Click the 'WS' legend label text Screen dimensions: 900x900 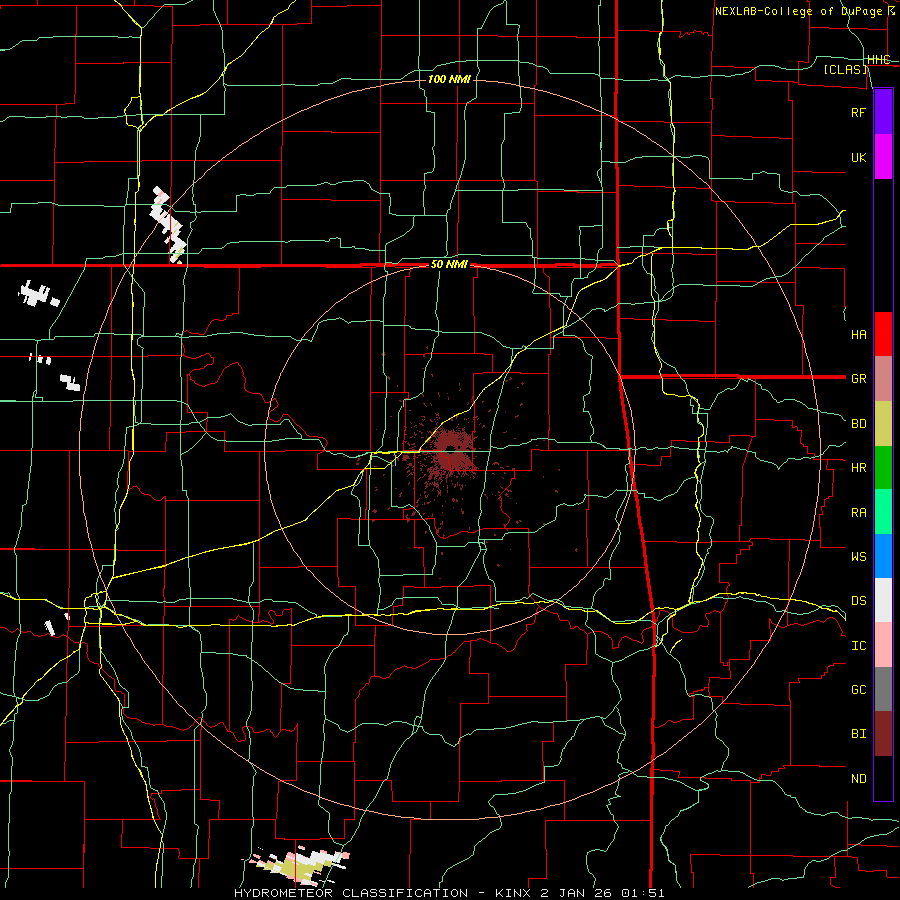(858, 557)
